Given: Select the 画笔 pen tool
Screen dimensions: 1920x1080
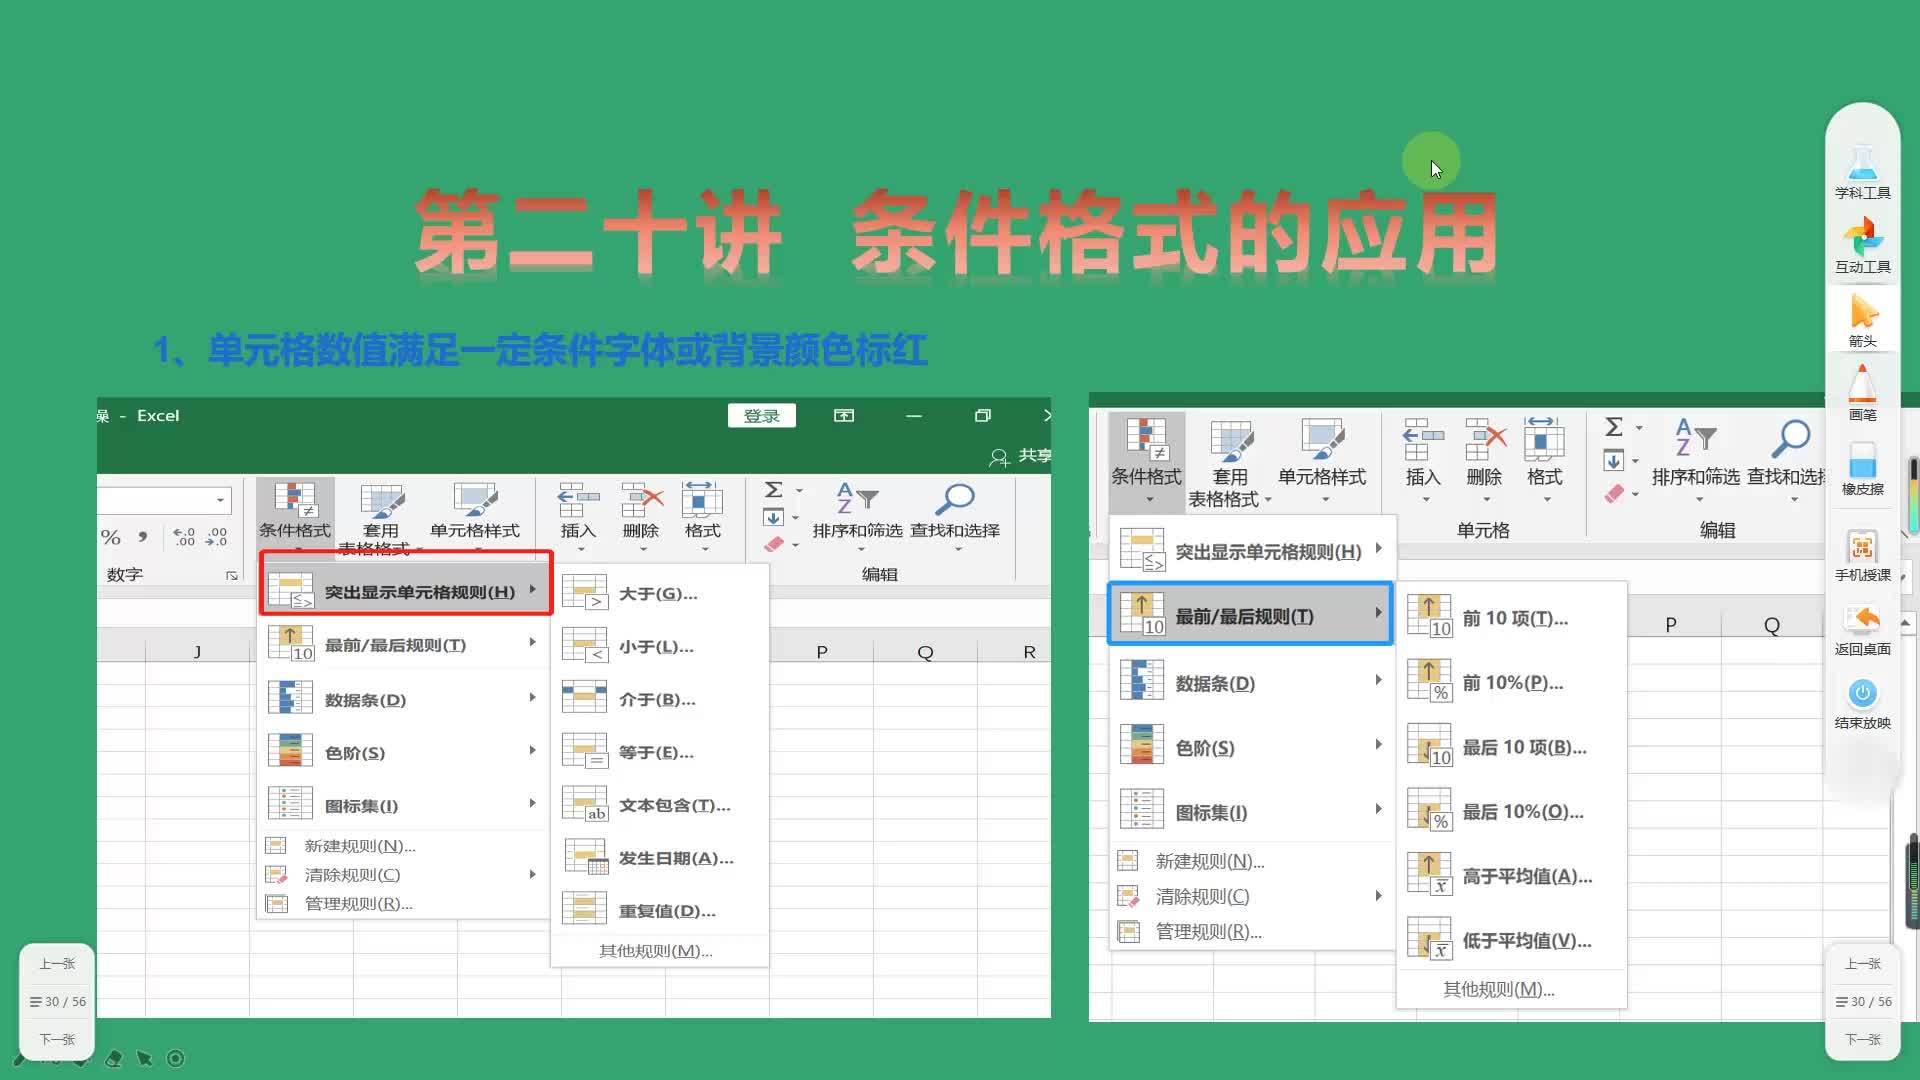Looking at the screenshot, I should pyautogui.click(x=1862, y=392).
